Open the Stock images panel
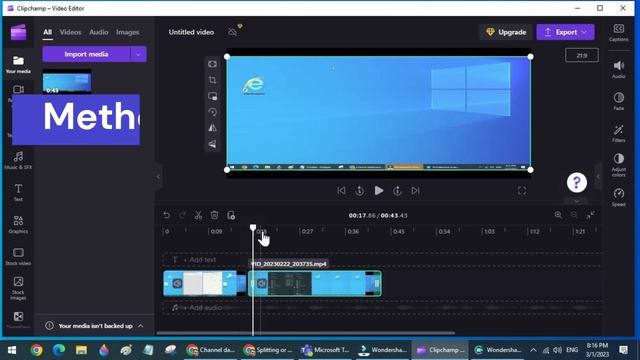This screenshot has height=360, width=640. pyautogui.click(x=18, y=288)
